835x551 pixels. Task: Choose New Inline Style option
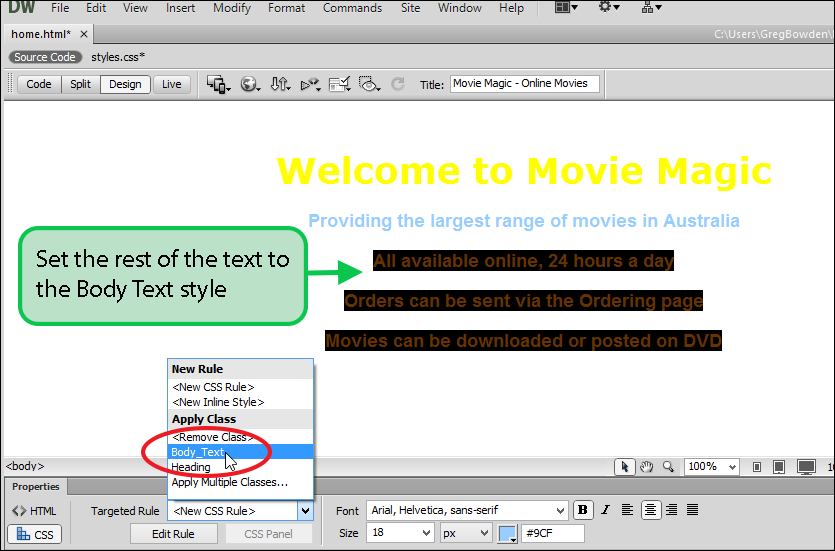pos(240,402)
